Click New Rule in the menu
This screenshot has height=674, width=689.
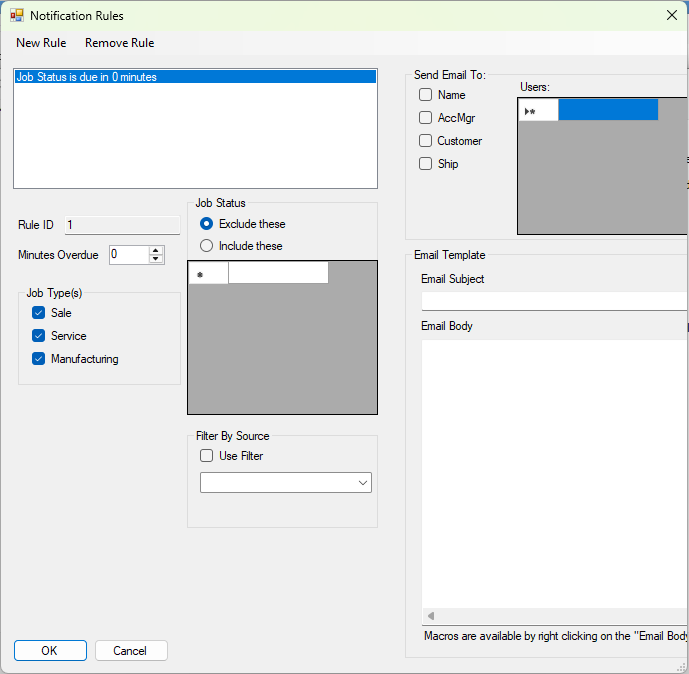[41, 43]
